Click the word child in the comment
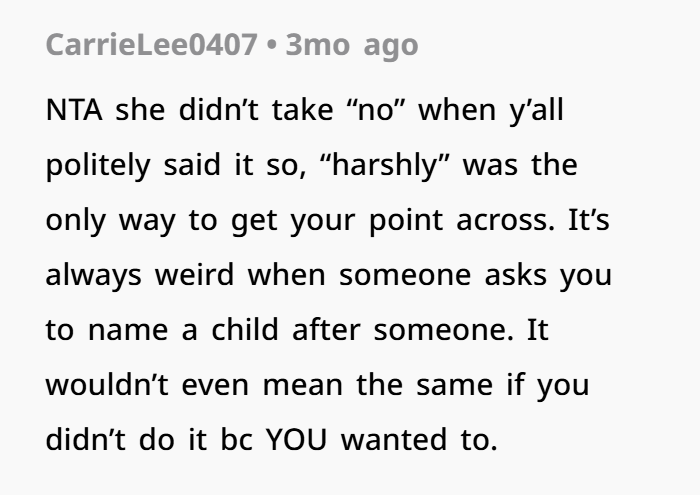Viewport: 700px width, 495px height. tap(245, 329)
